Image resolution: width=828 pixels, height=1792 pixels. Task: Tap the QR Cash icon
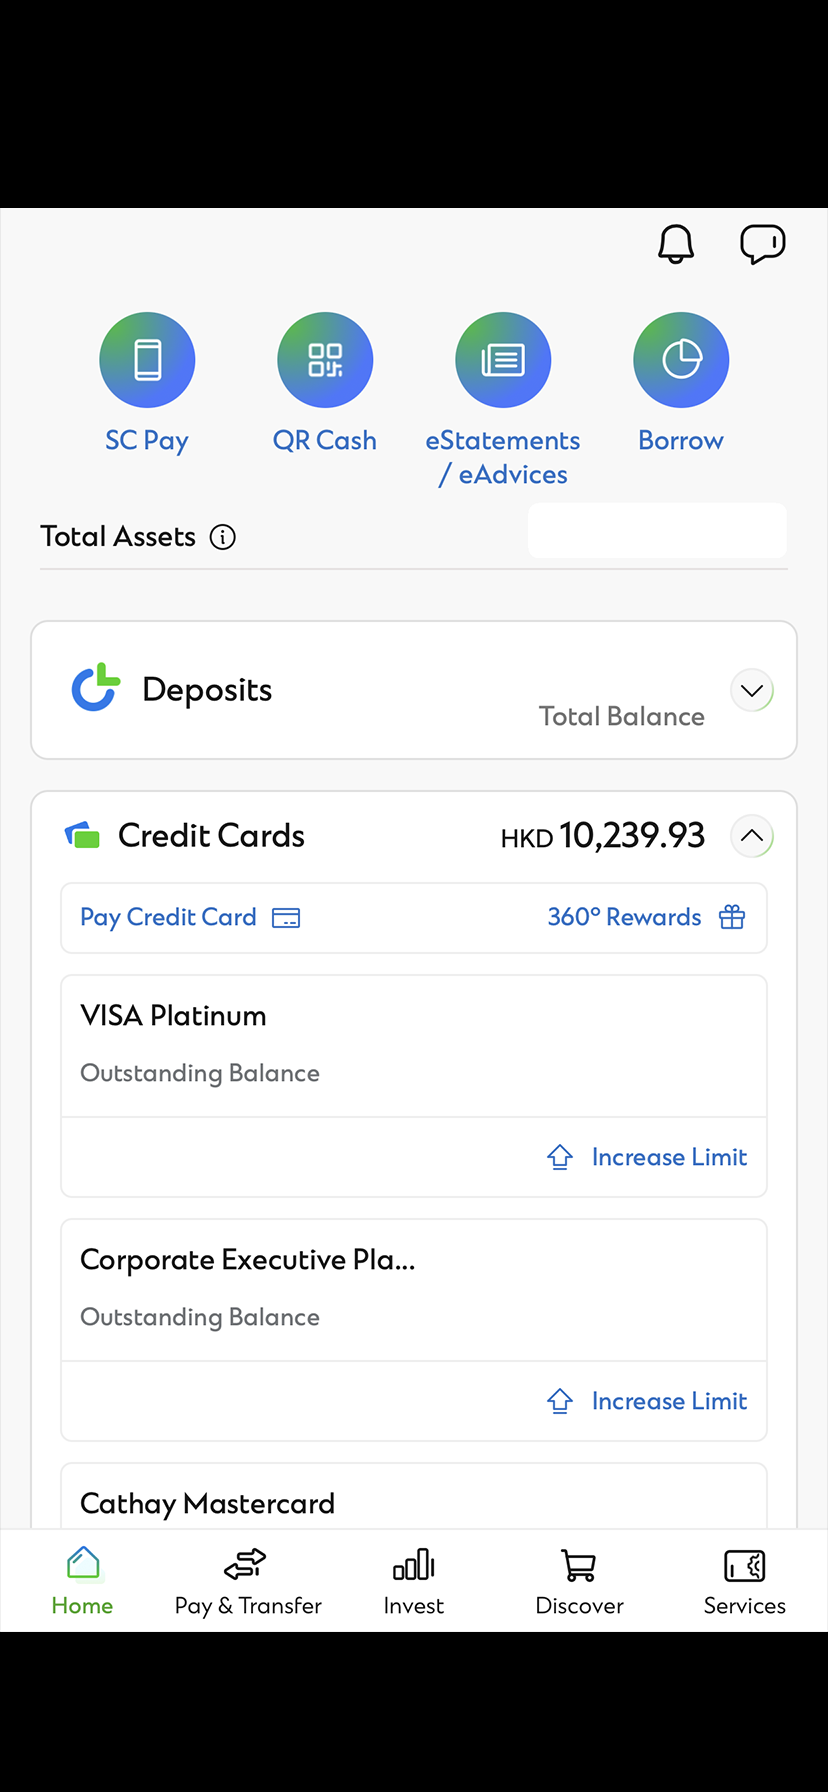(325, 360)
